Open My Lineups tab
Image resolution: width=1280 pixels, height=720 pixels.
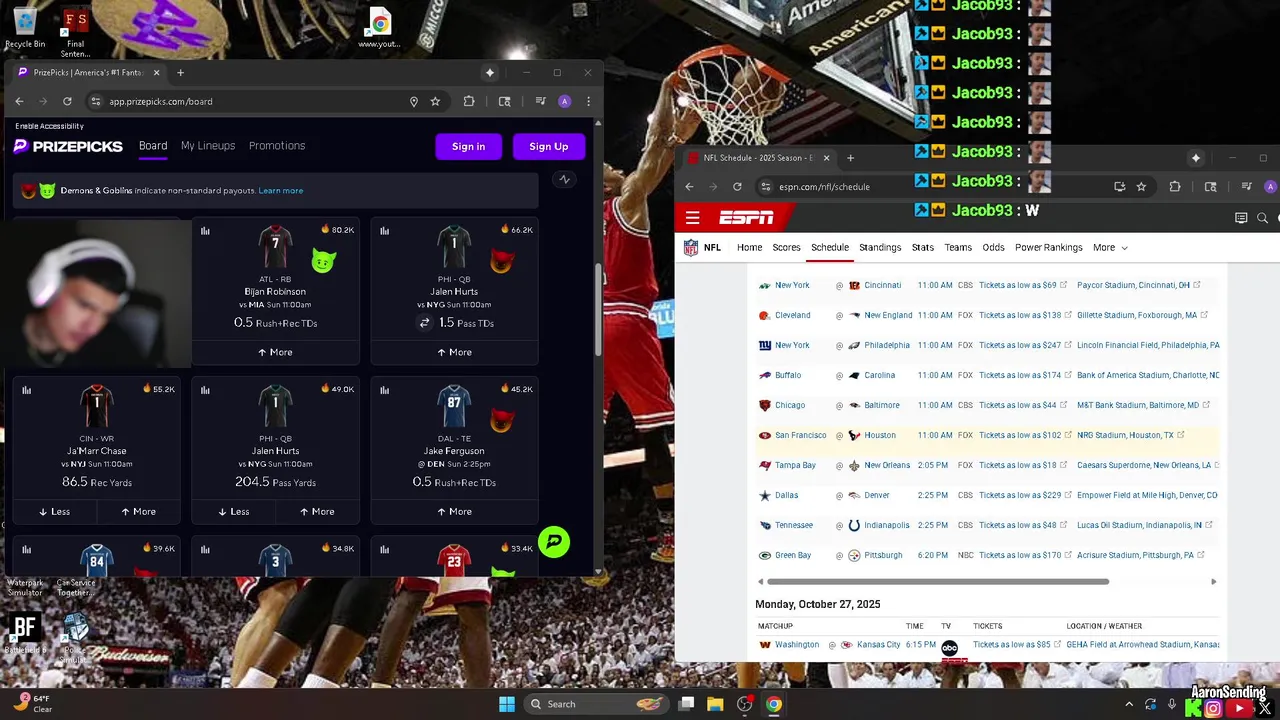208,146
